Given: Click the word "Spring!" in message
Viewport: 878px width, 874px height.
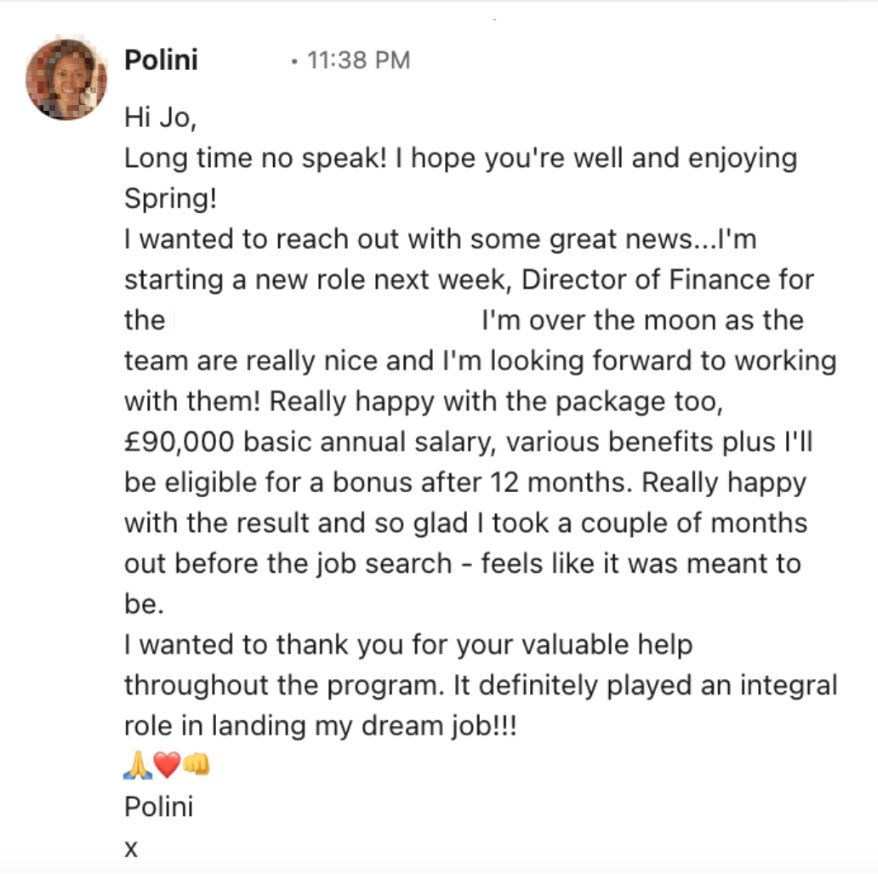Looking at the screenshot, I should point(169,199).
